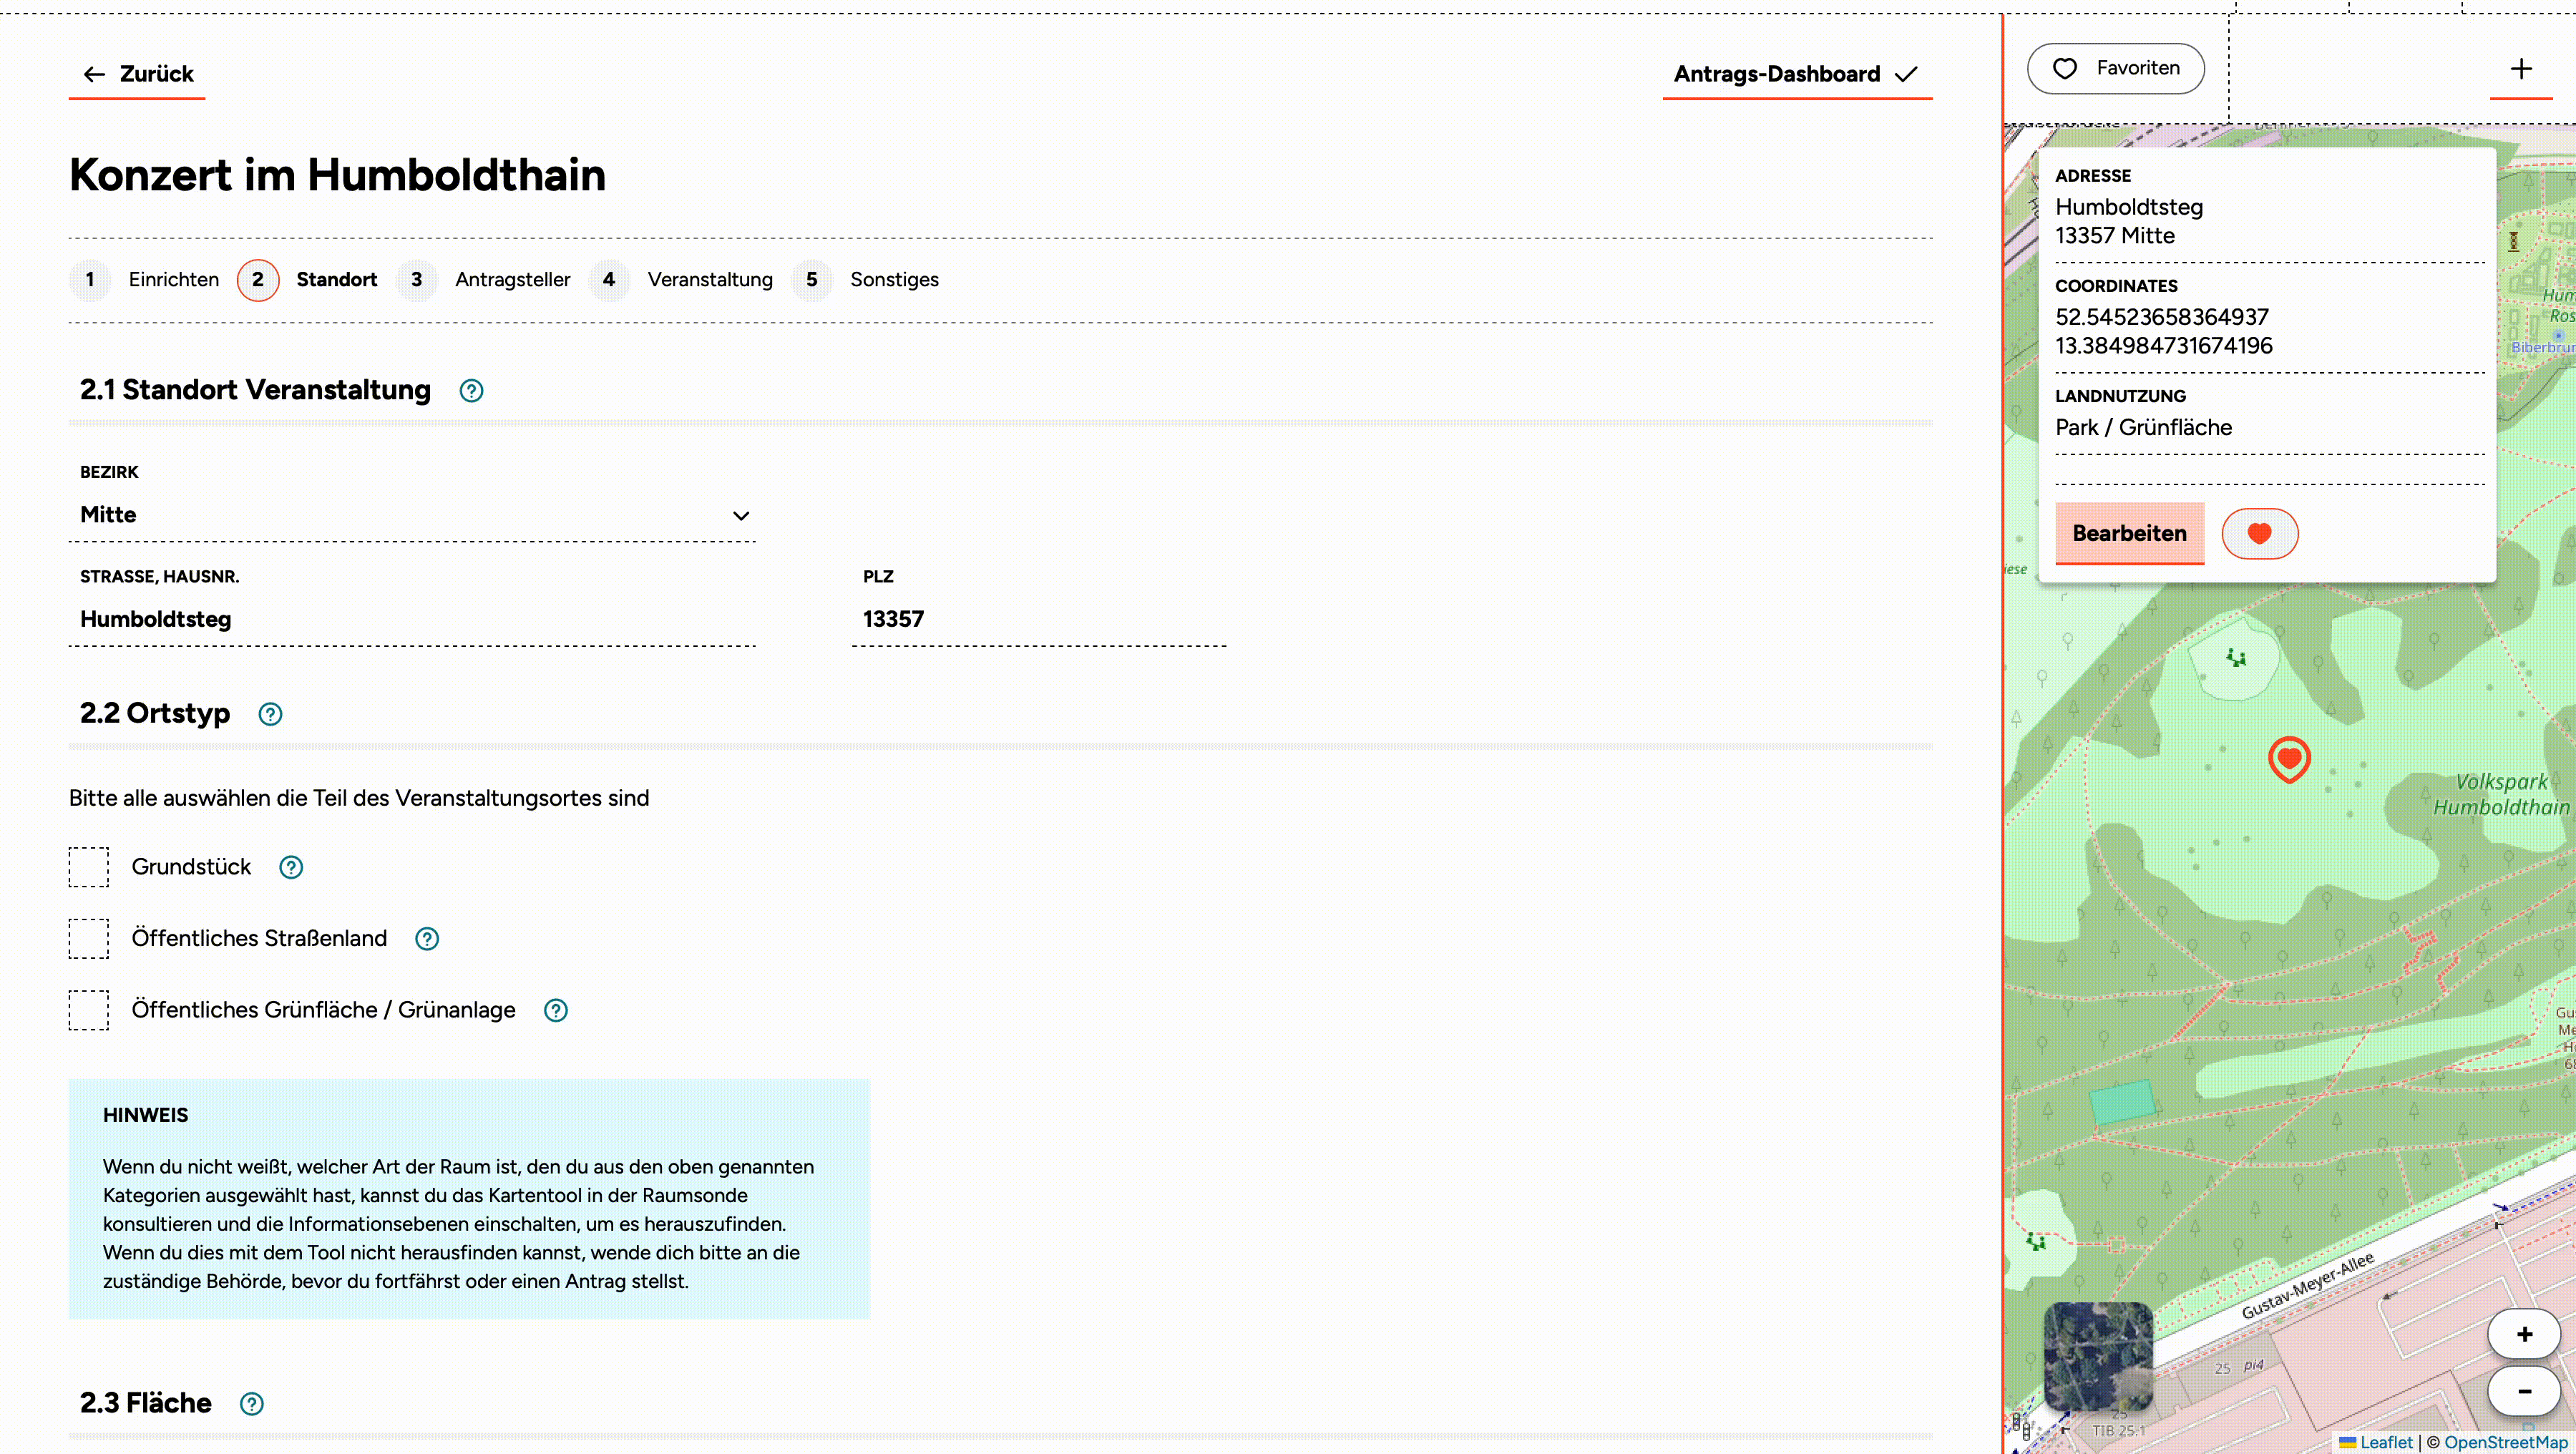The height and width of the screenshot is (1454, 2576).
Task: Switch to satellite view thumbnail on map
Action: [x=2098, y=1356]
